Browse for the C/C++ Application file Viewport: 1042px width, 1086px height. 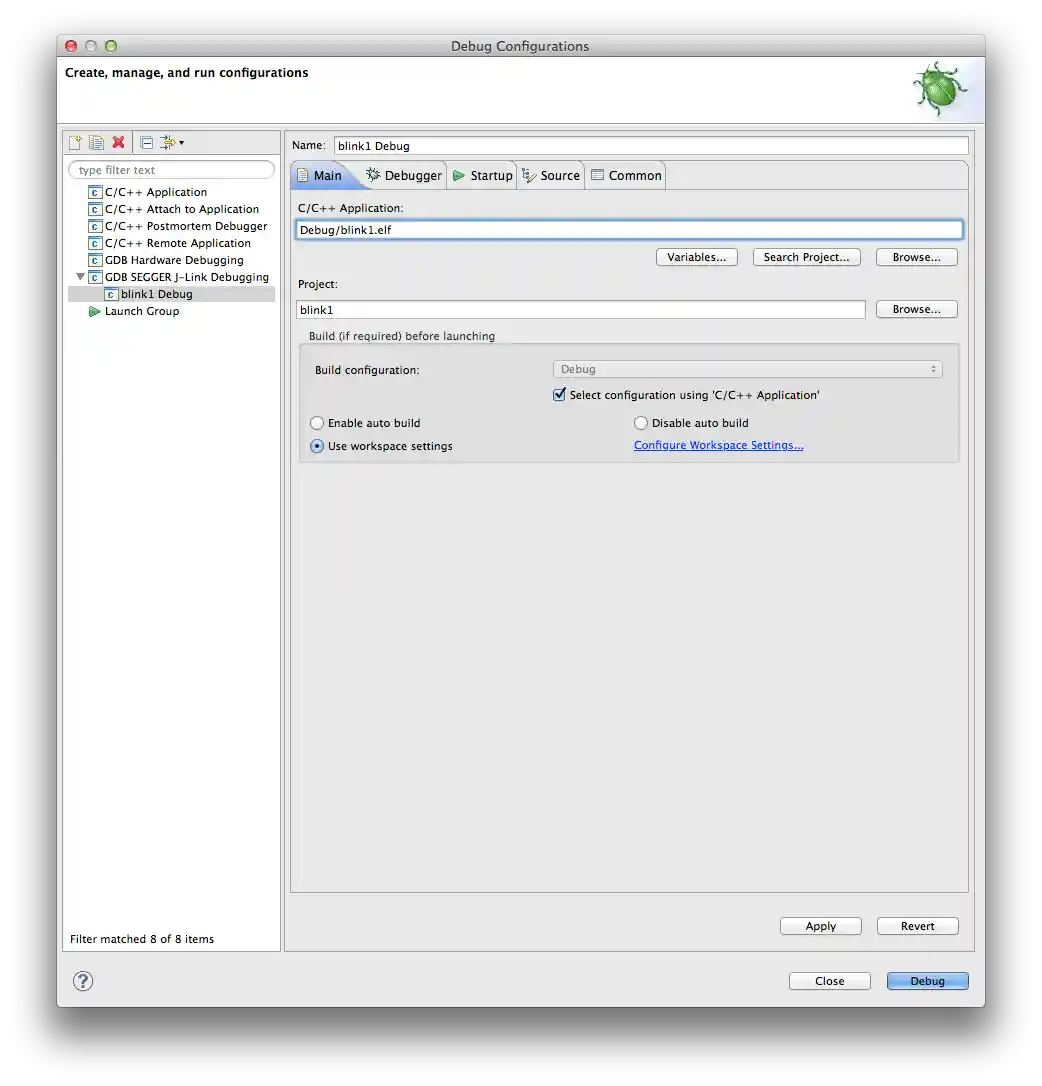point(917,257)
